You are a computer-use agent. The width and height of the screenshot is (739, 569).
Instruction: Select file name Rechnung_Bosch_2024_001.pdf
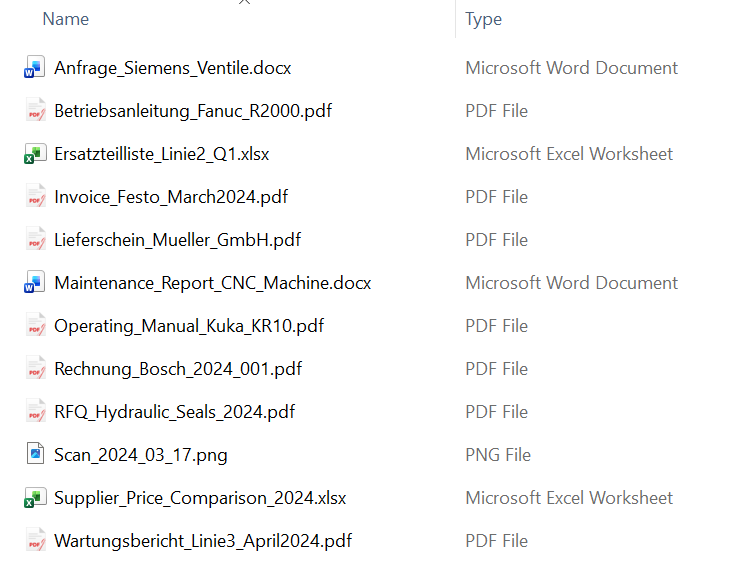click(178, 369)
